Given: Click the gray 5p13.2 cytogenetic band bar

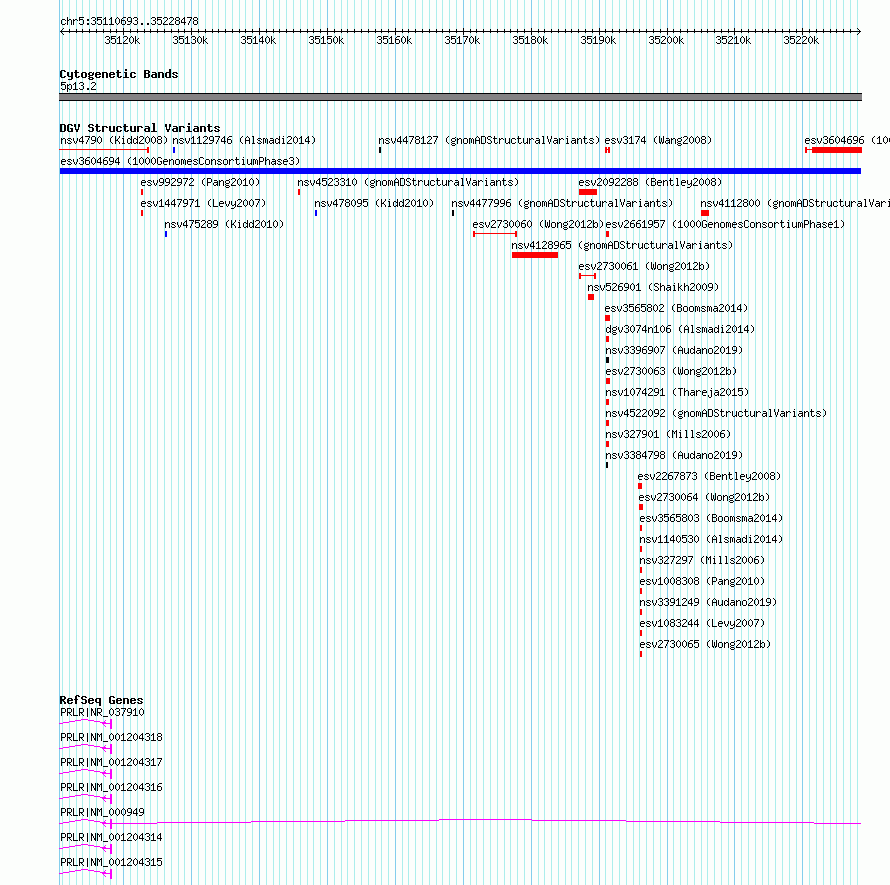Looking at the screenshot, I should pyautogui.click(x=460, y=97).
